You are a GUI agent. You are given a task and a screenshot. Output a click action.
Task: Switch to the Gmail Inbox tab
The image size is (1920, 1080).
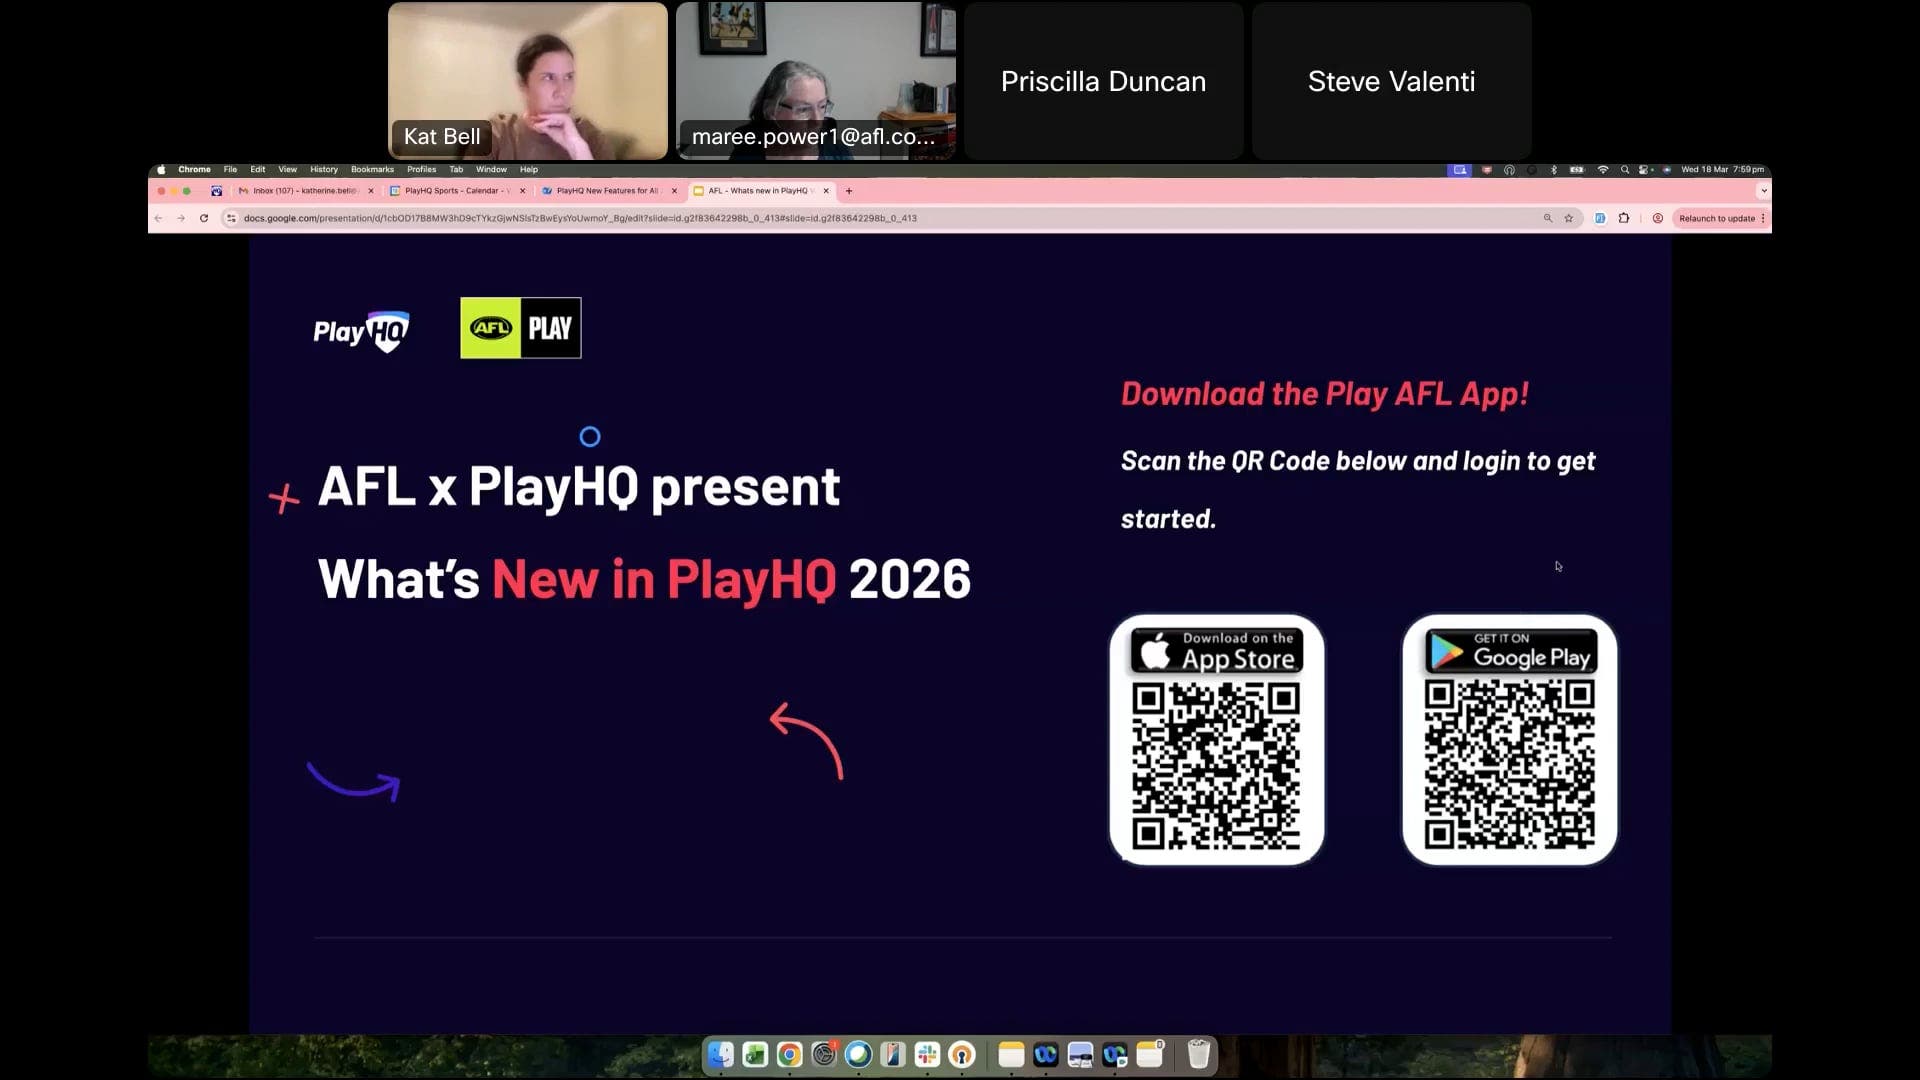point(300,190)
